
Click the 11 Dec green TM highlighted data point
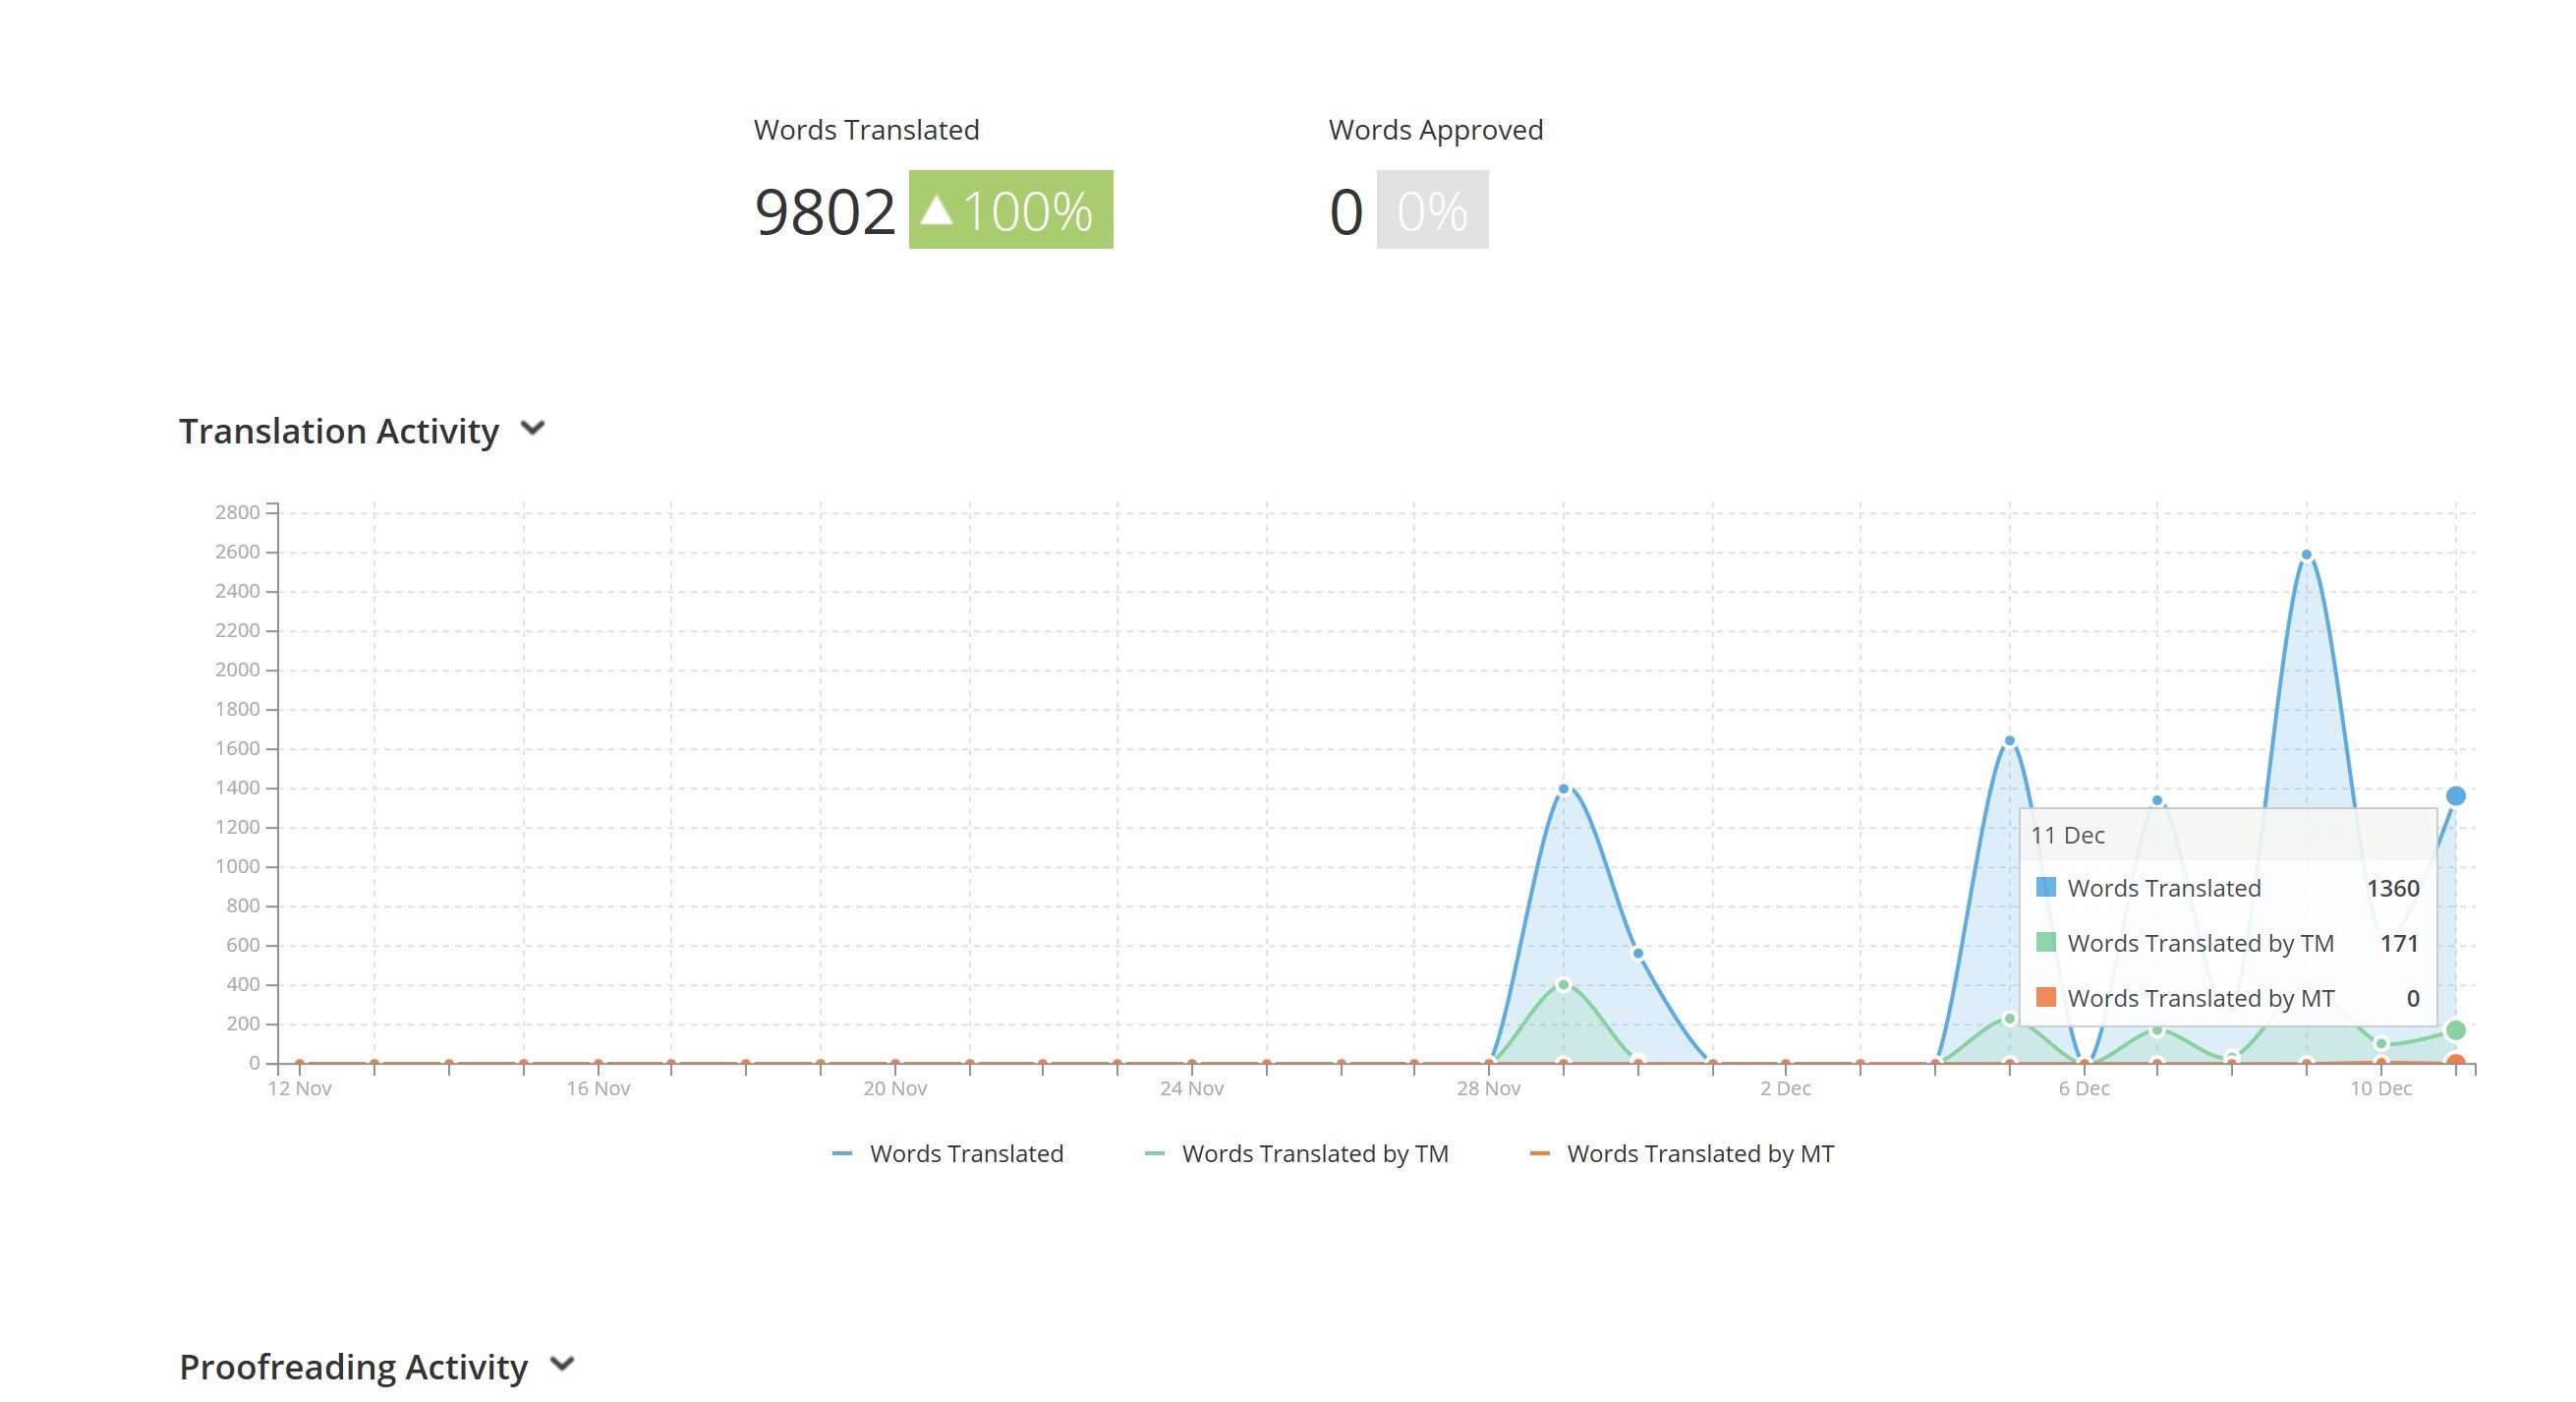[2455, 1030]
